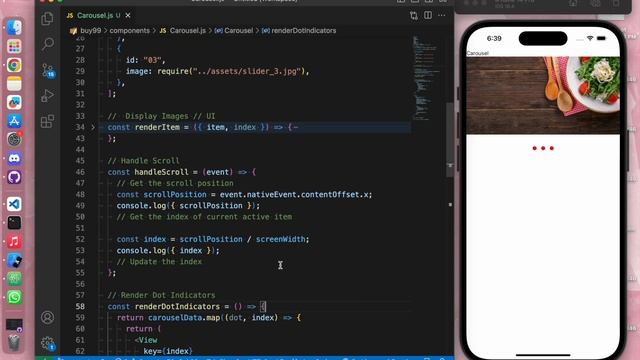Click line number 58 in the gutter

(x=80, y=307)
